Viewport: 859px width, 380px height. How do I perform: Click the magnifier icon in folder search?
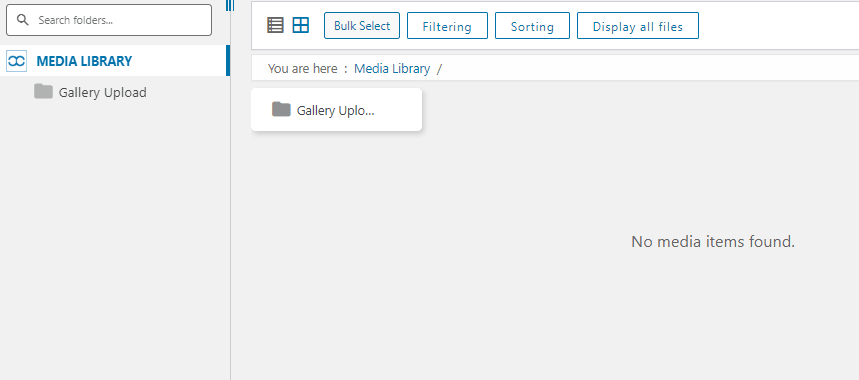(x=22, y=20)
